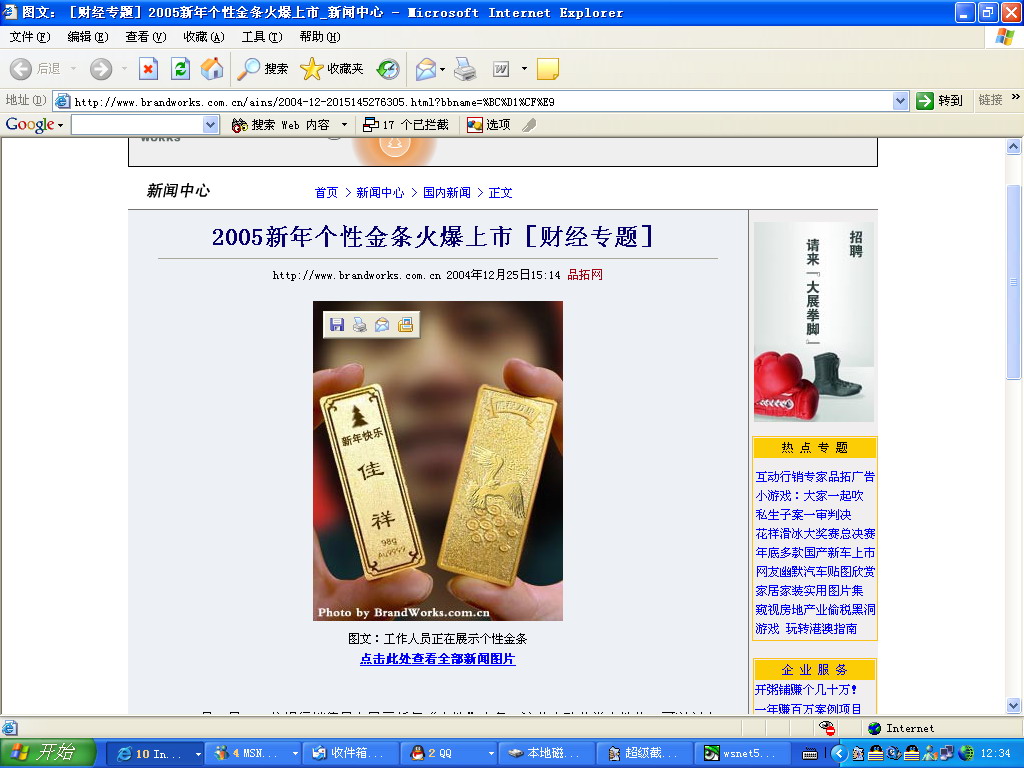Open the Favorites (收藏) menu
This screenshot has width=1024, height=768.
(x=204, y=37)
